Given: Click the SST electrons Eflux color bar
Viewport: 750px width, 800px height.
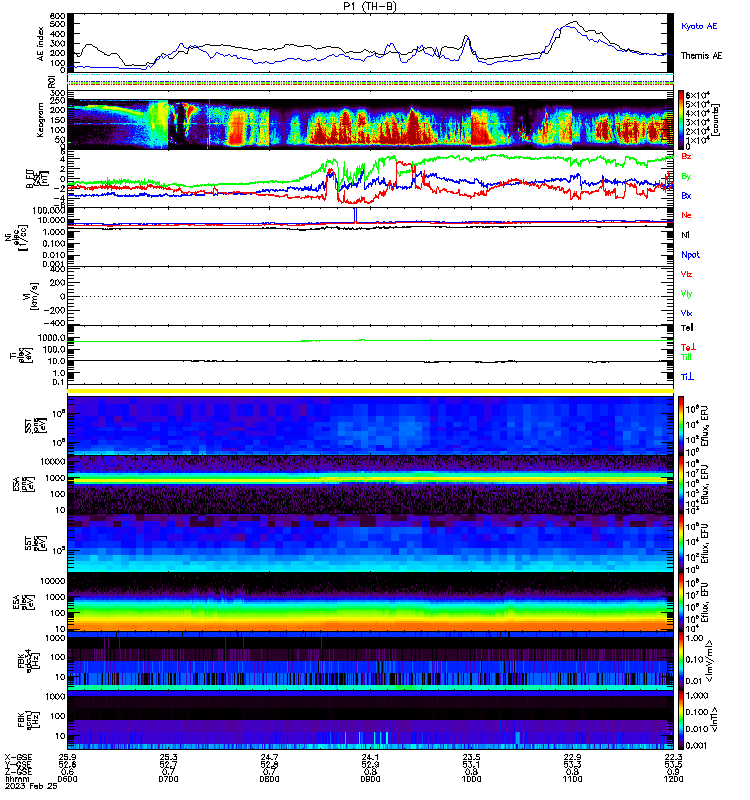Looking at the screenshot, I should pyautogui.click(x=681, y=543).
